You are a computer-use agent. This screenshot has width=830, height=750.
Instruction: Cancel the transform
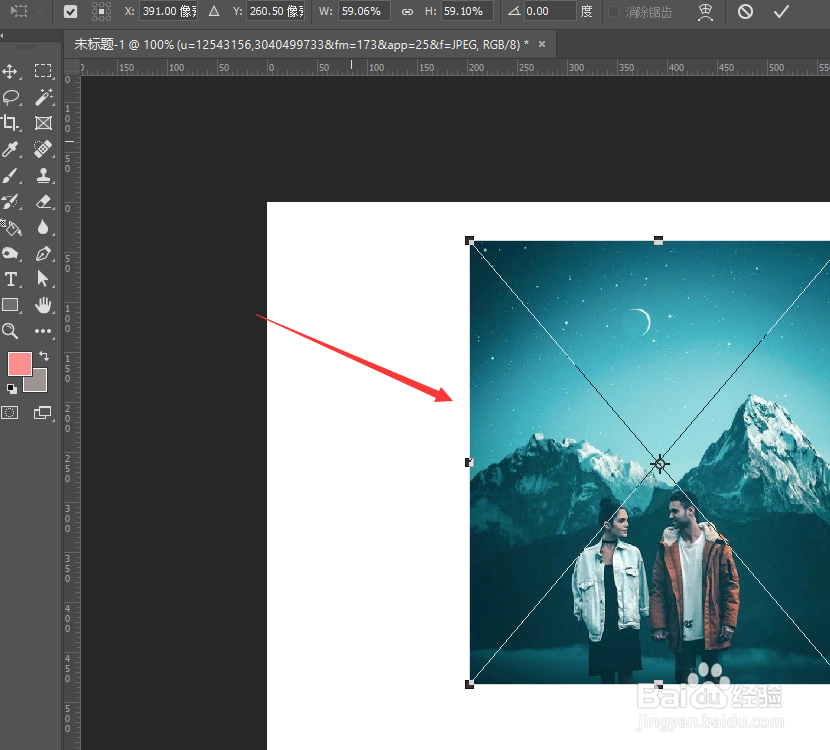pyautogui.click(x=745, y=11)
